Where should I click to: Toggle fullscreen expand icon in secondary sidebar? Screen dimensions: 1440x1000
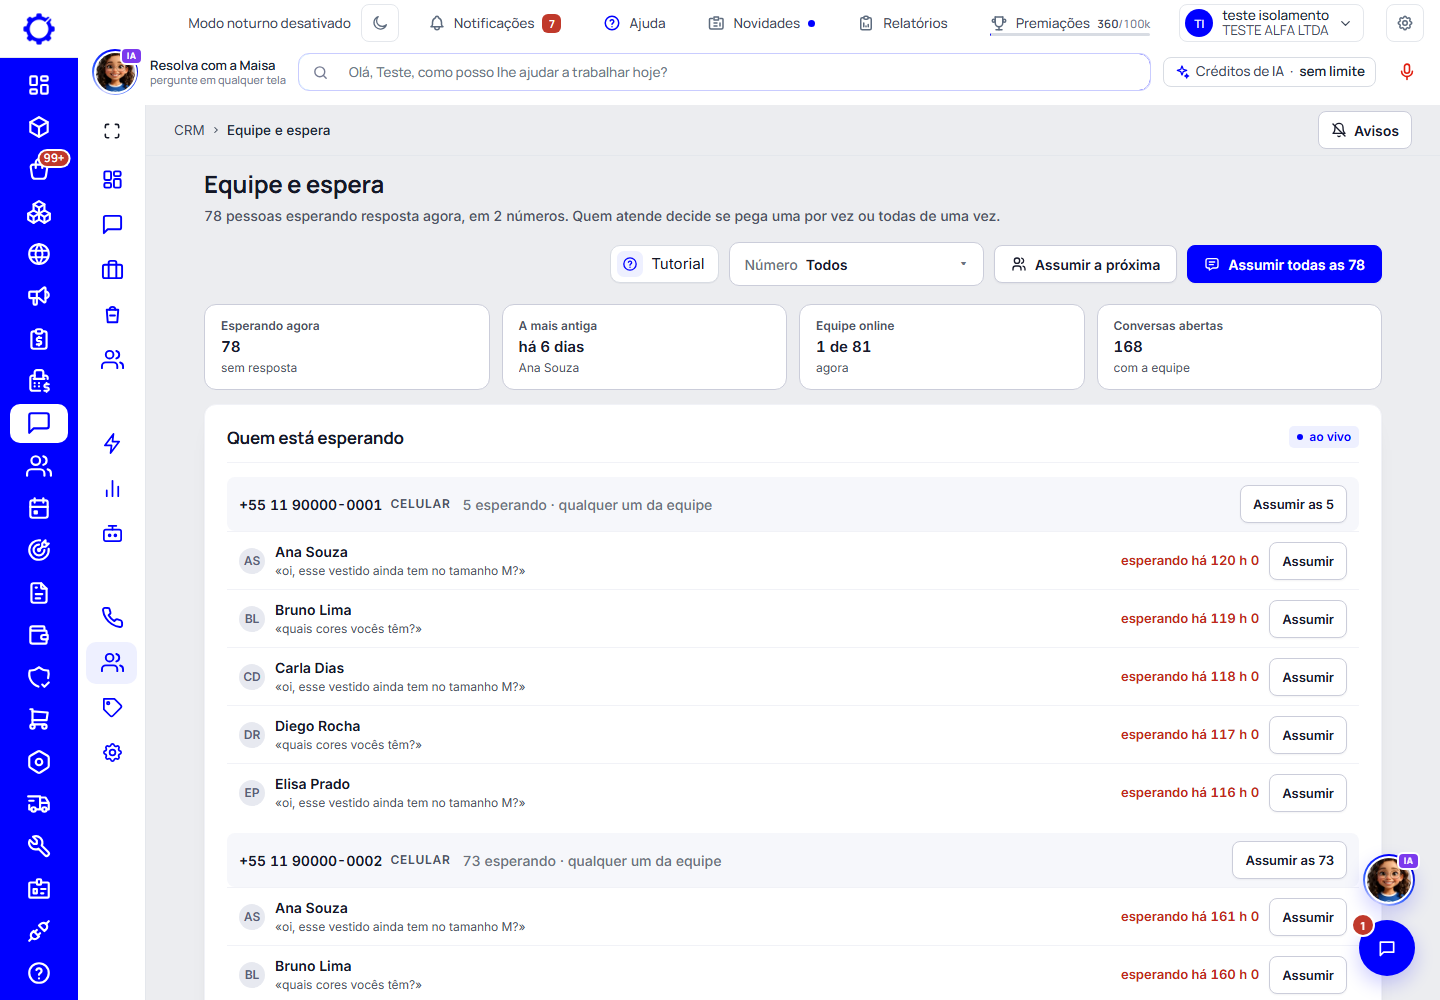pos(112,131)
